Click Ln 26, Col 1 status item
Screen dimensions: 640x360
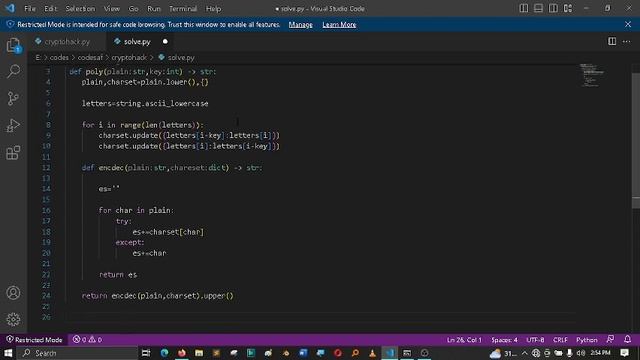pos(464,340)
